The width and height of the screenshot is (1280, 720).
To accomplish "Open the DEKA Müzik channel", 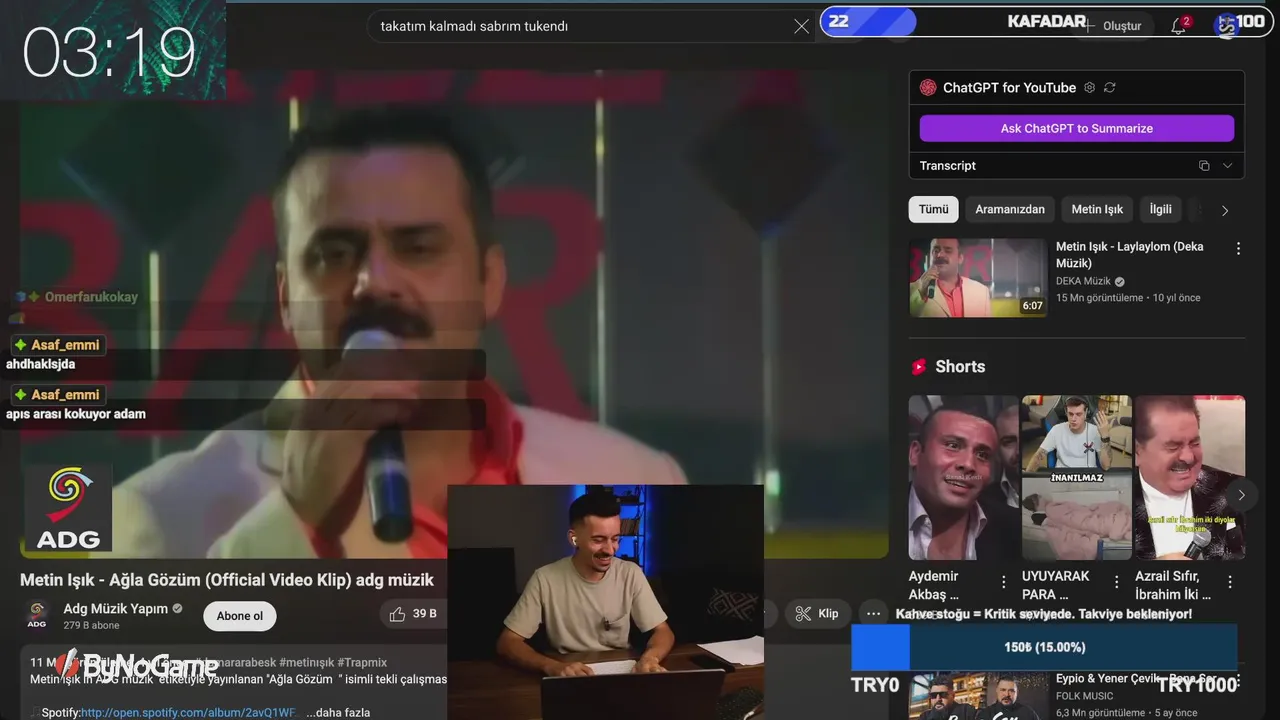I will coord(1083,281).
